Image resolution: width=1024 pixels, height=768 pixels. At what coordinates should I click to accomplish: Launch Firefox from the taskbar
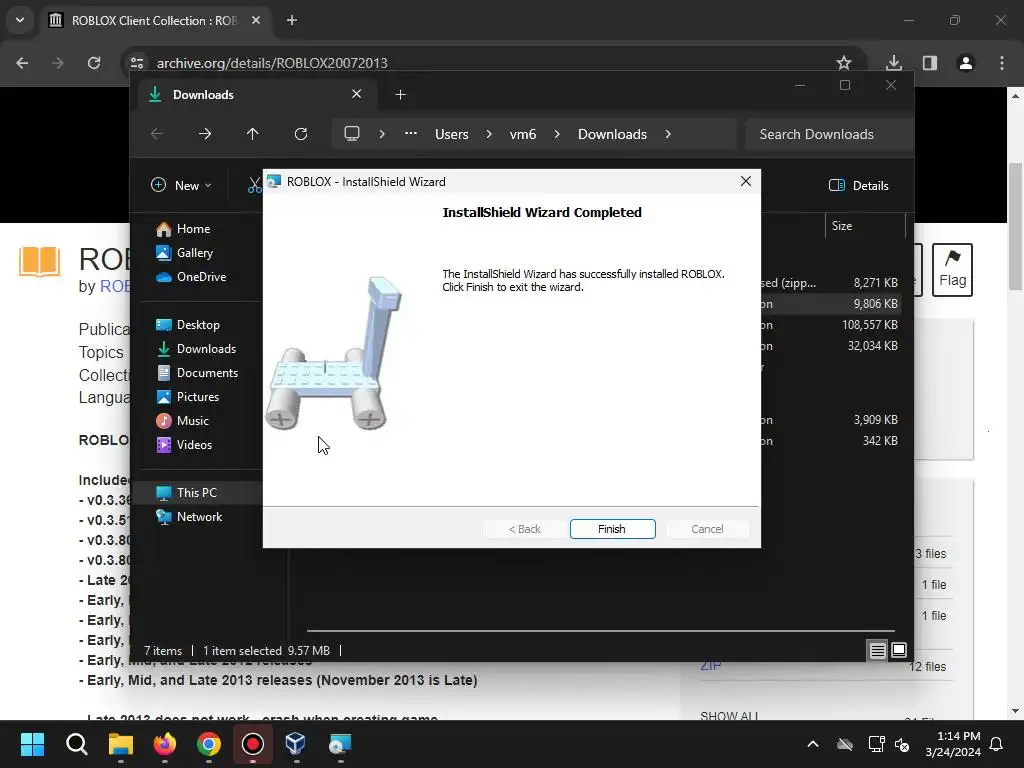click(x=165, y=744)
